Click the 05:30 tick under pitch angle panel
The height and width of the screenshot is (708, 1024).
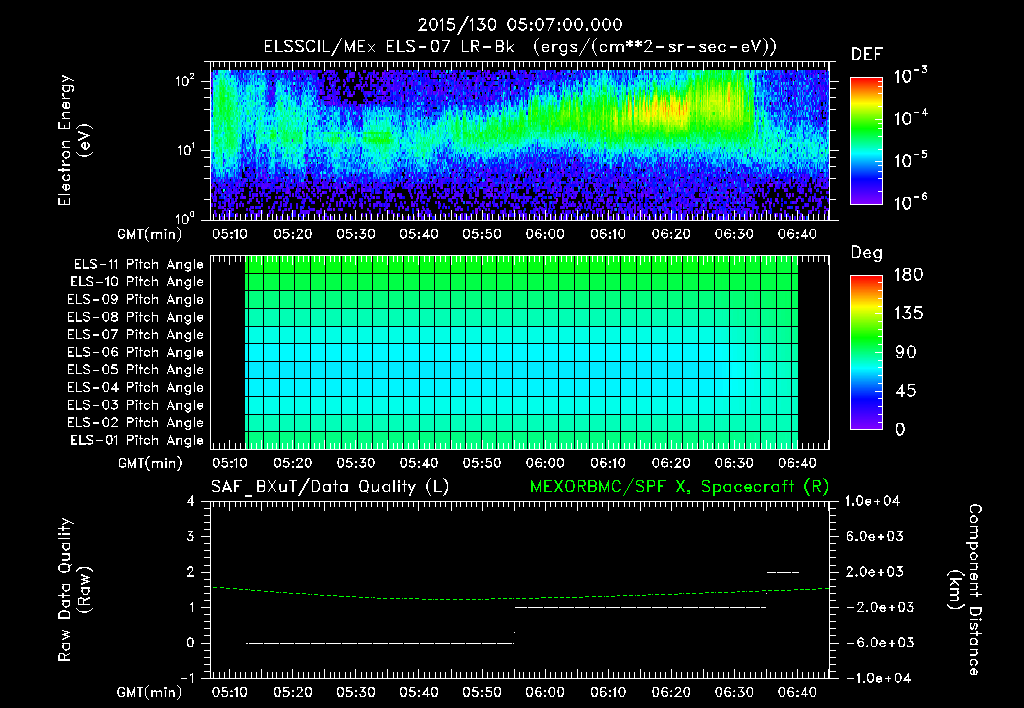(355, 463)
